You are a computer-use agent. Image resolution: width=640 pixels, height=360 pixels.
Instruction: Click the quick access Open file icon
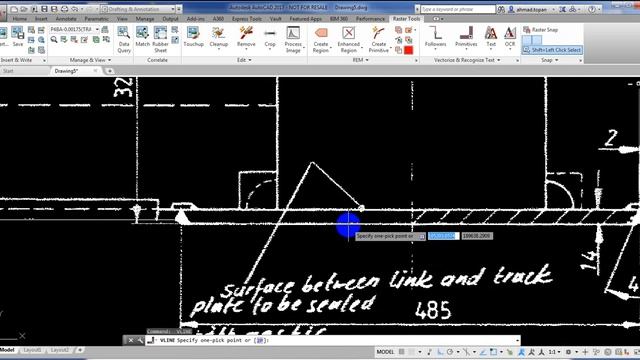(x=24, y=9)
